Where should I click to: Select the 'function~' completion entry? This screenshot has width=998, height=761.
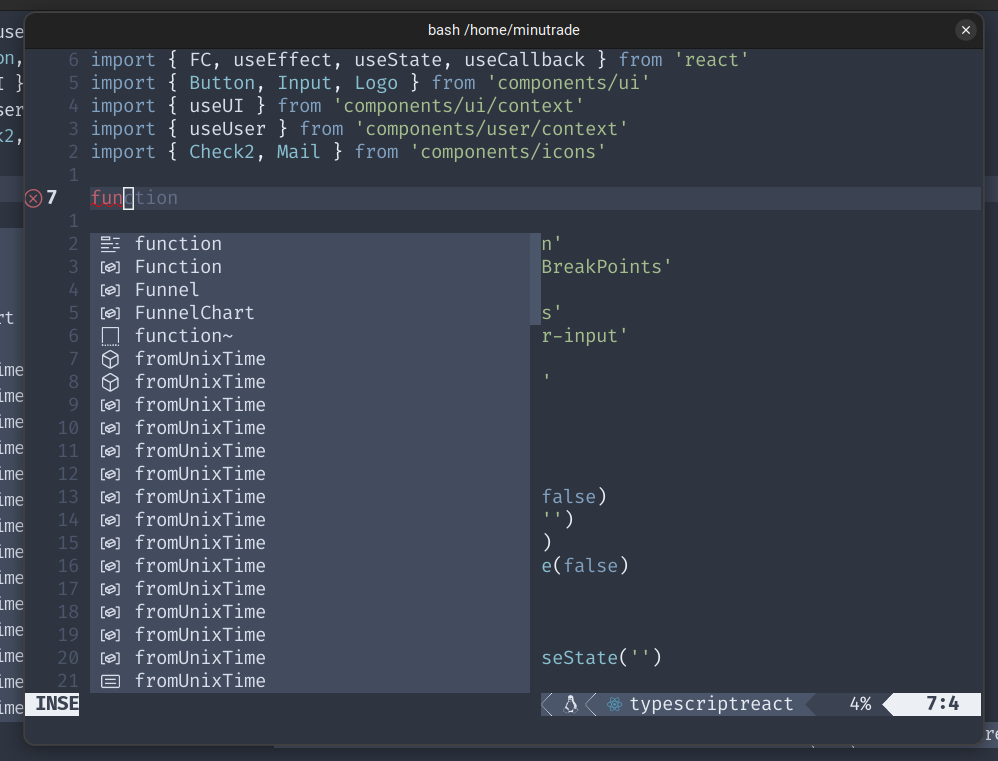click(x=309, y=335)
